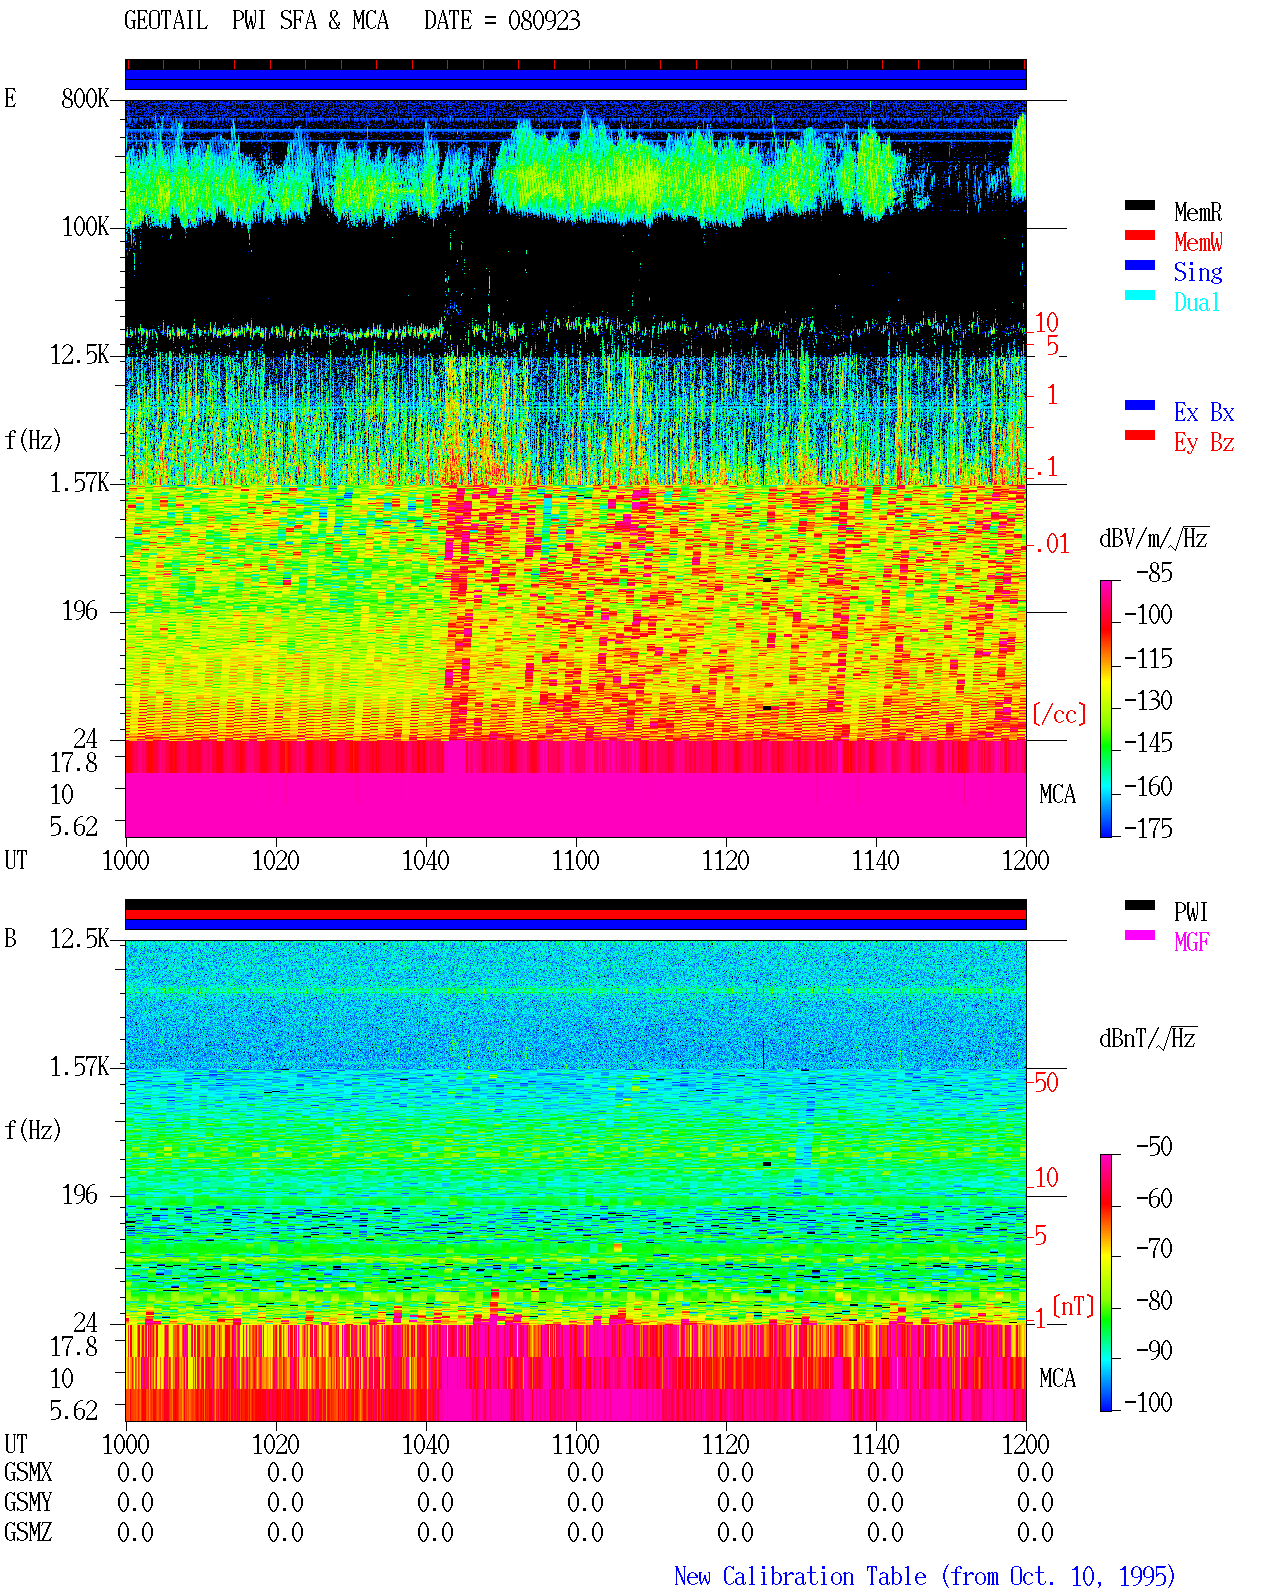Click the GSMX row label
The image size is (1280, 1593).
(x=28, y=1473)
